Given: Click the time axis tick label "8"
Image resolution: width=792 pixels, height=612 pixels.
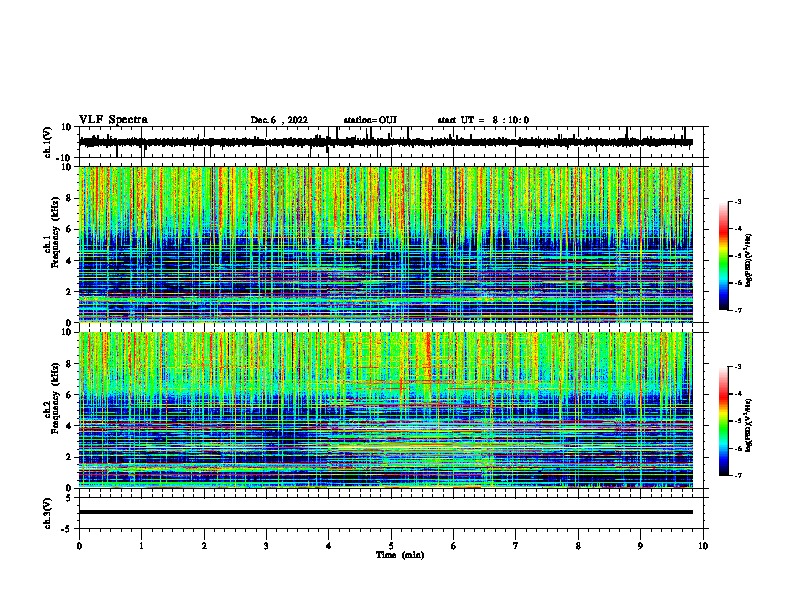Looking at the screenshot, I should pyautogui.click(x=578, y=546).
